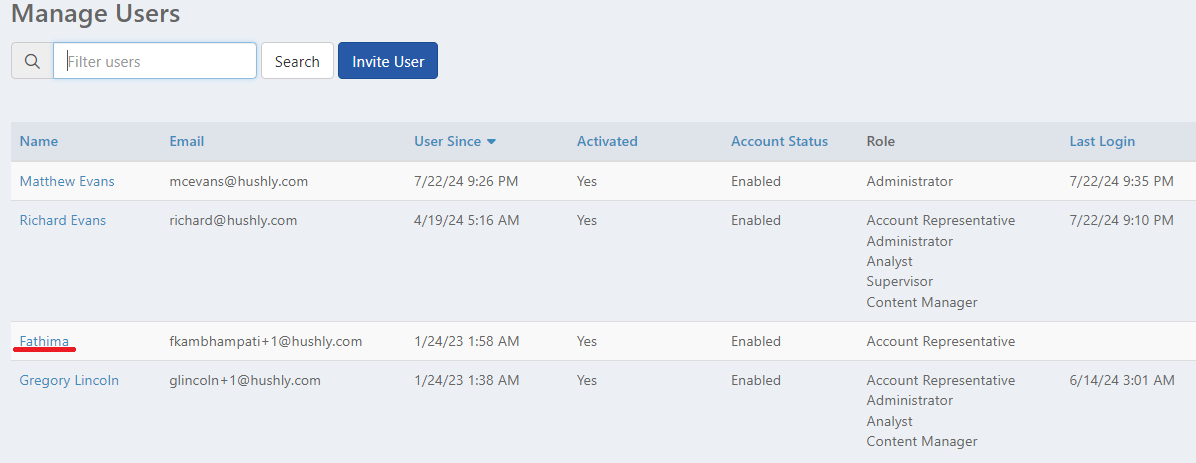Click Richard Evans' Supervisor role text
The image size is (1196, 463).
coord(899,281)
